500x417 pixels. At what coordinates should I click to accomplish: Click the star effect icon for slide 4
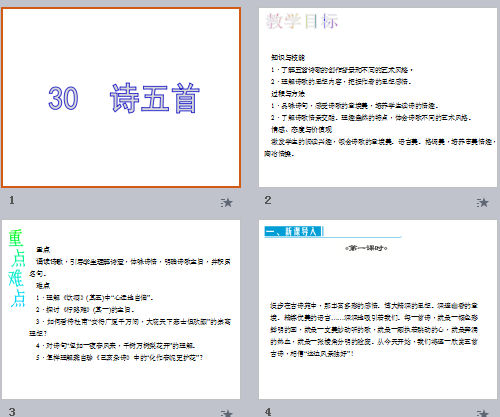click(x=482, y=413)
